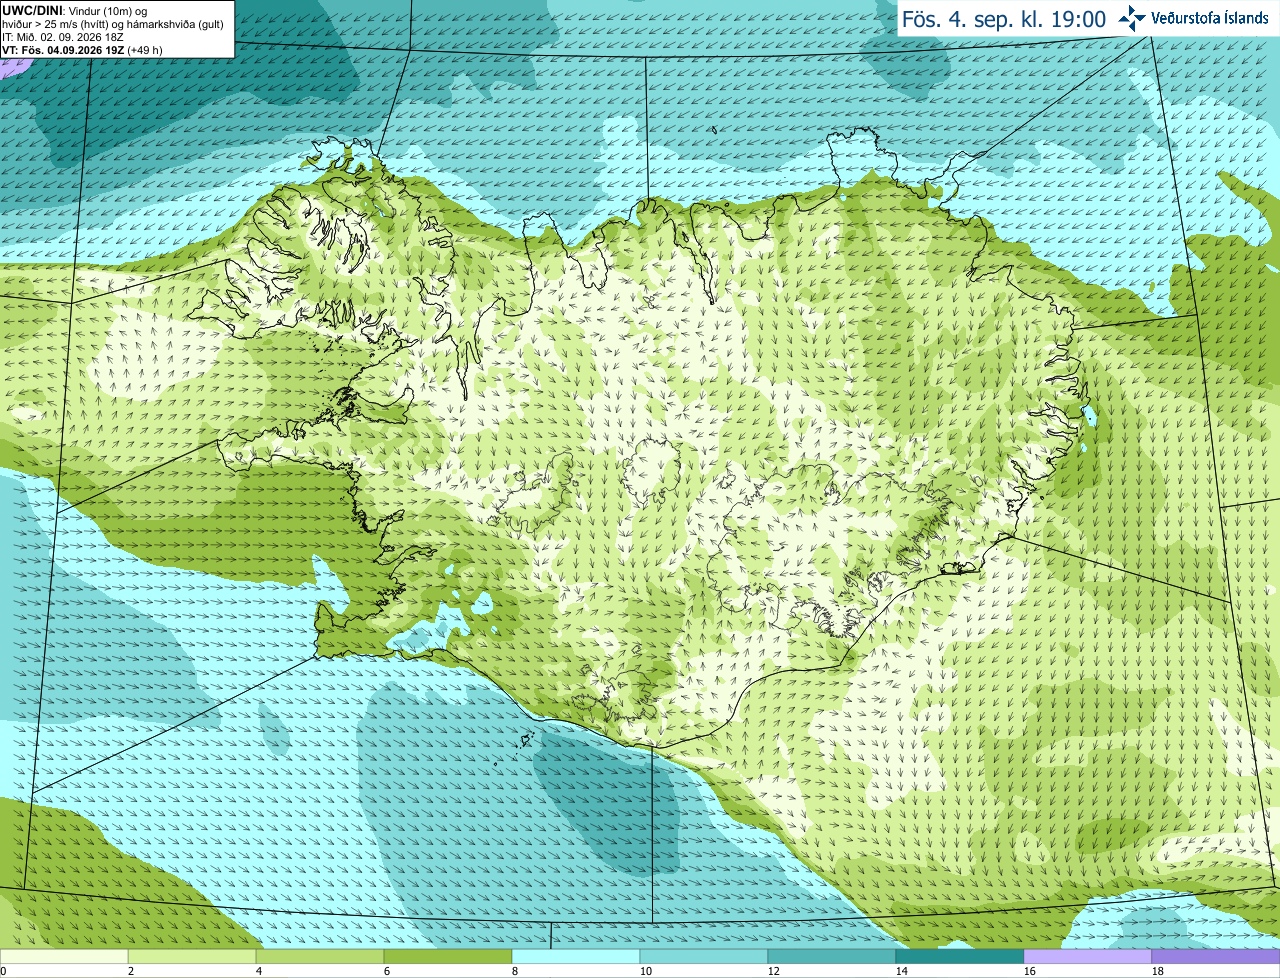
Task: Pick the 14–16 m/s dark teal legend swatch
Action: (960, 957)
